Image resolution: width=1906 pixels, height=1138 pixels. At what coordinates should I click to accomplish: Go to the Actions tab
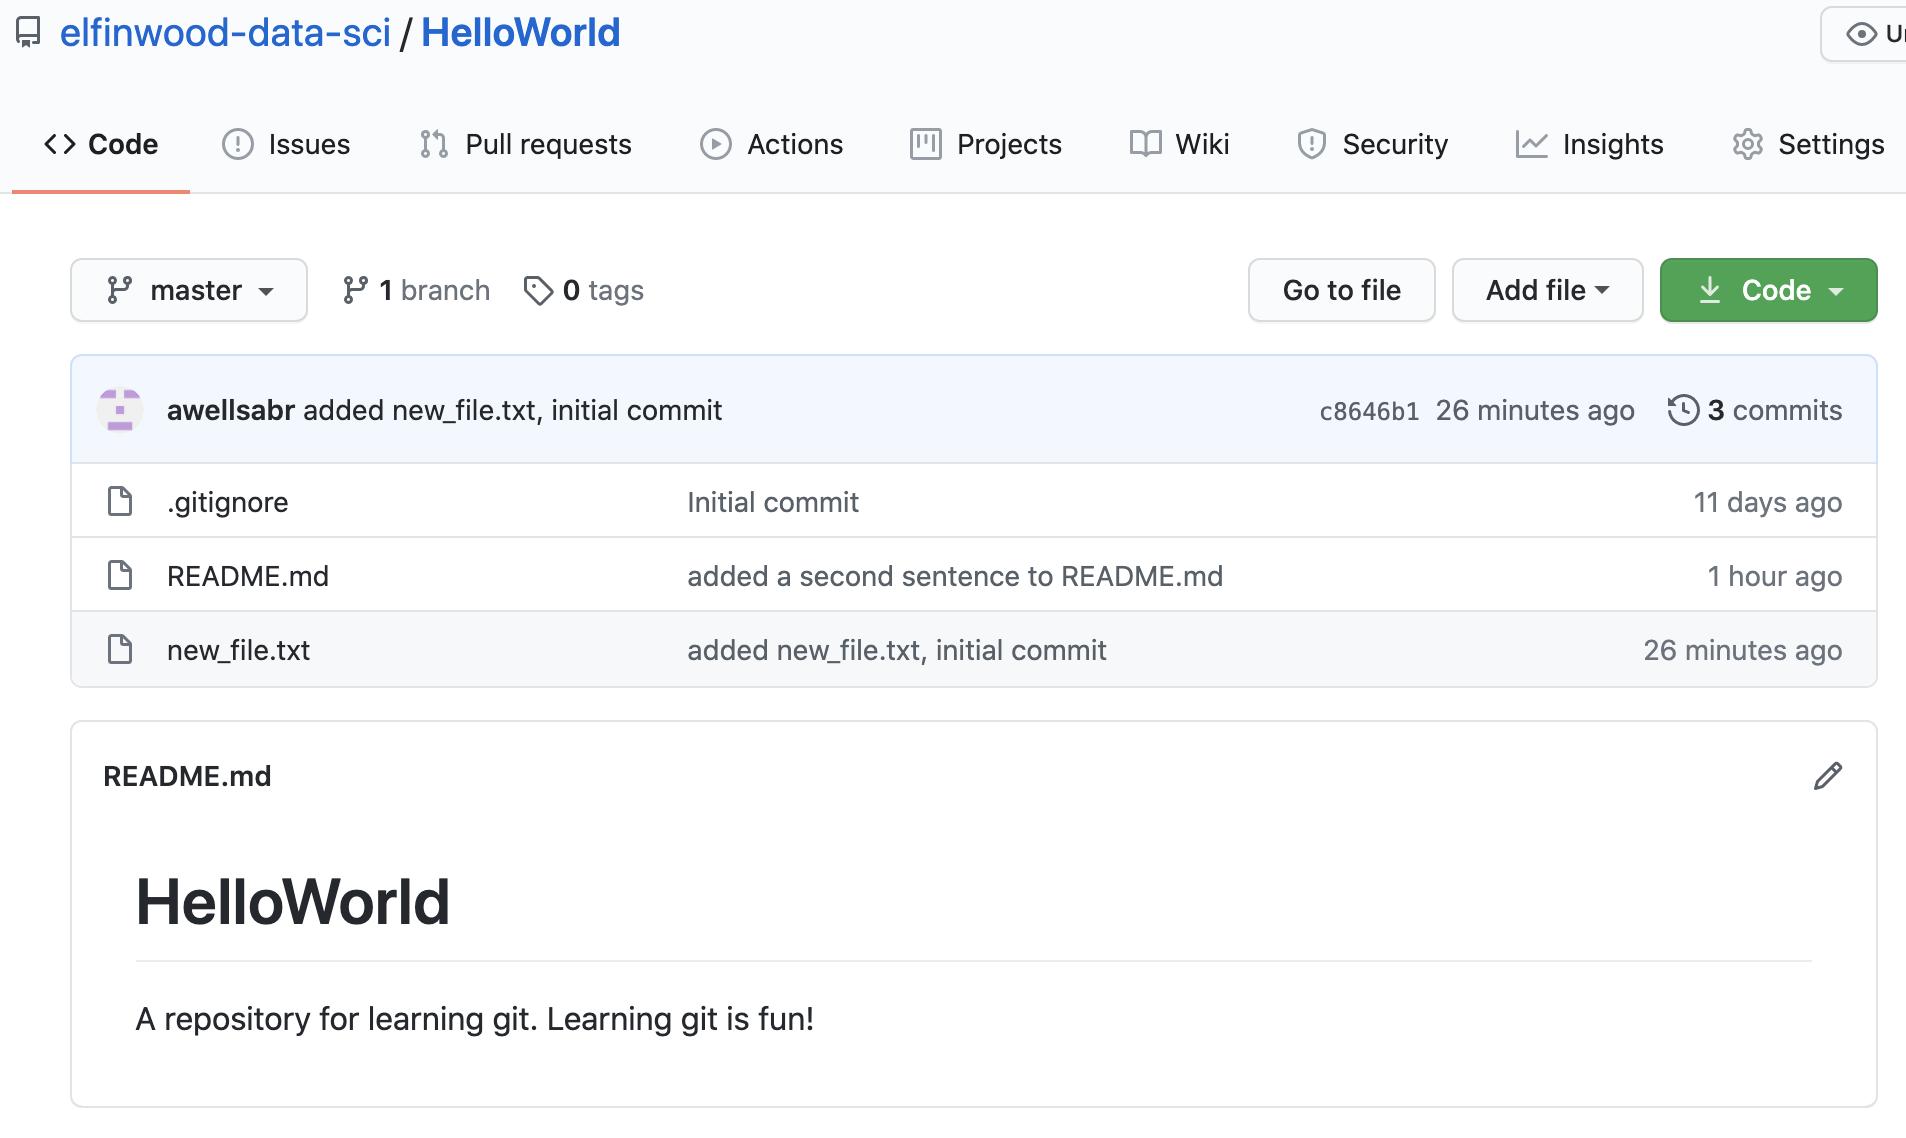point(772,144)
